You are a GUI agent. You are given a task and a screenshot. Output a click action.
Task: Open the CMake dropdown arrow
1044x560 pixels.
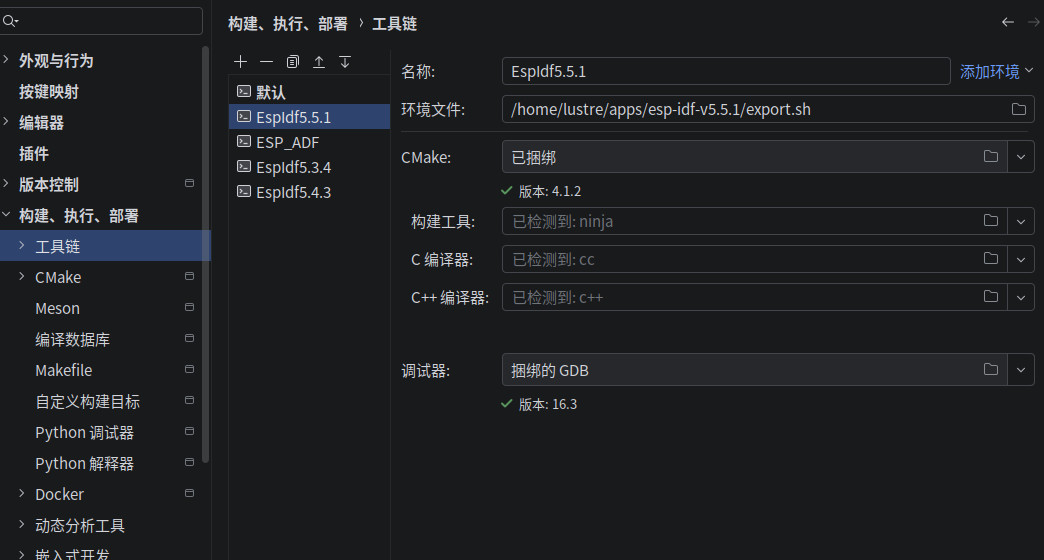[x=1021, y=157]
